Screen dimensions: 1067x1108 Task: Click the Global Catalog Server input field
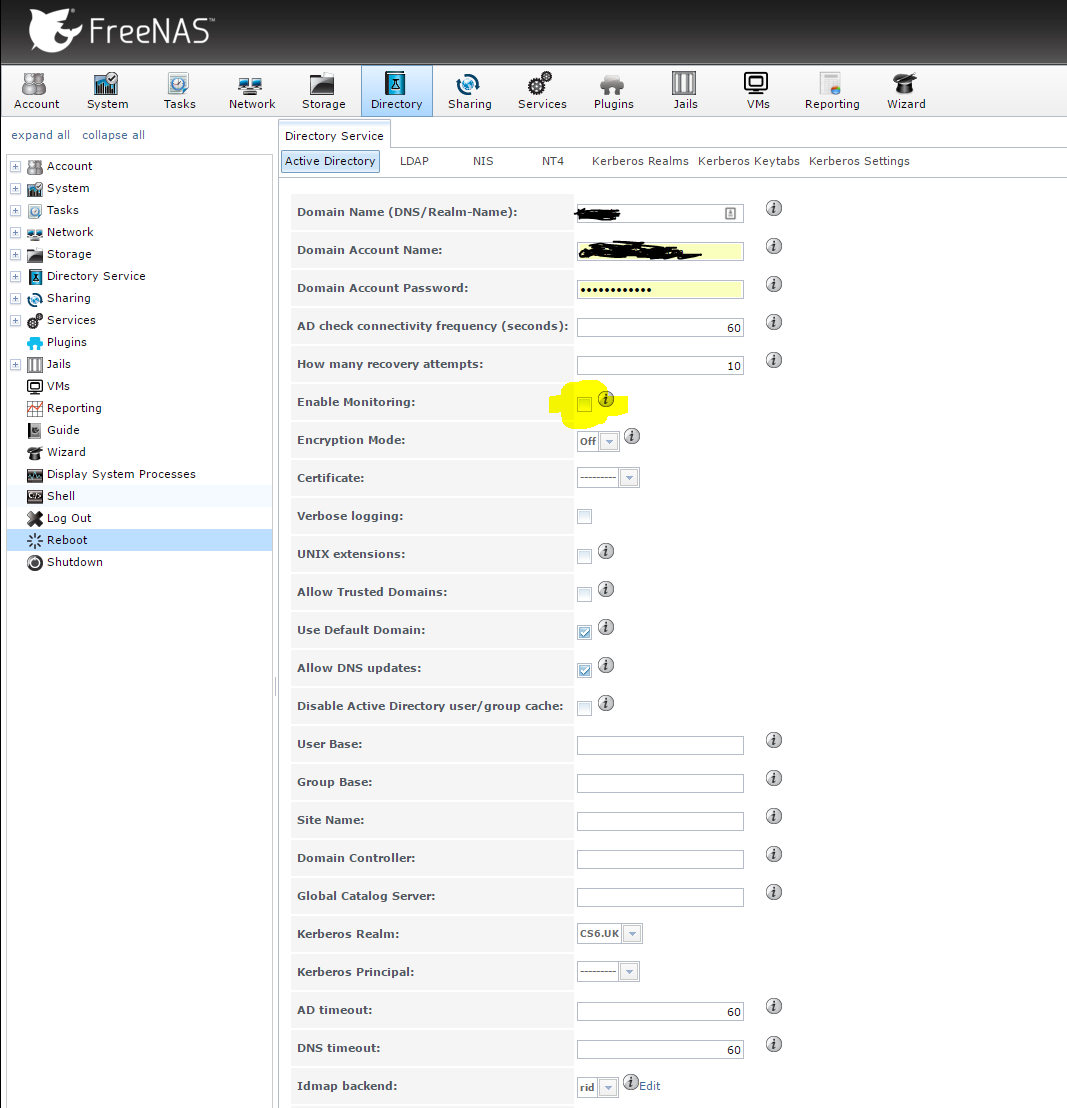point(660,897)
